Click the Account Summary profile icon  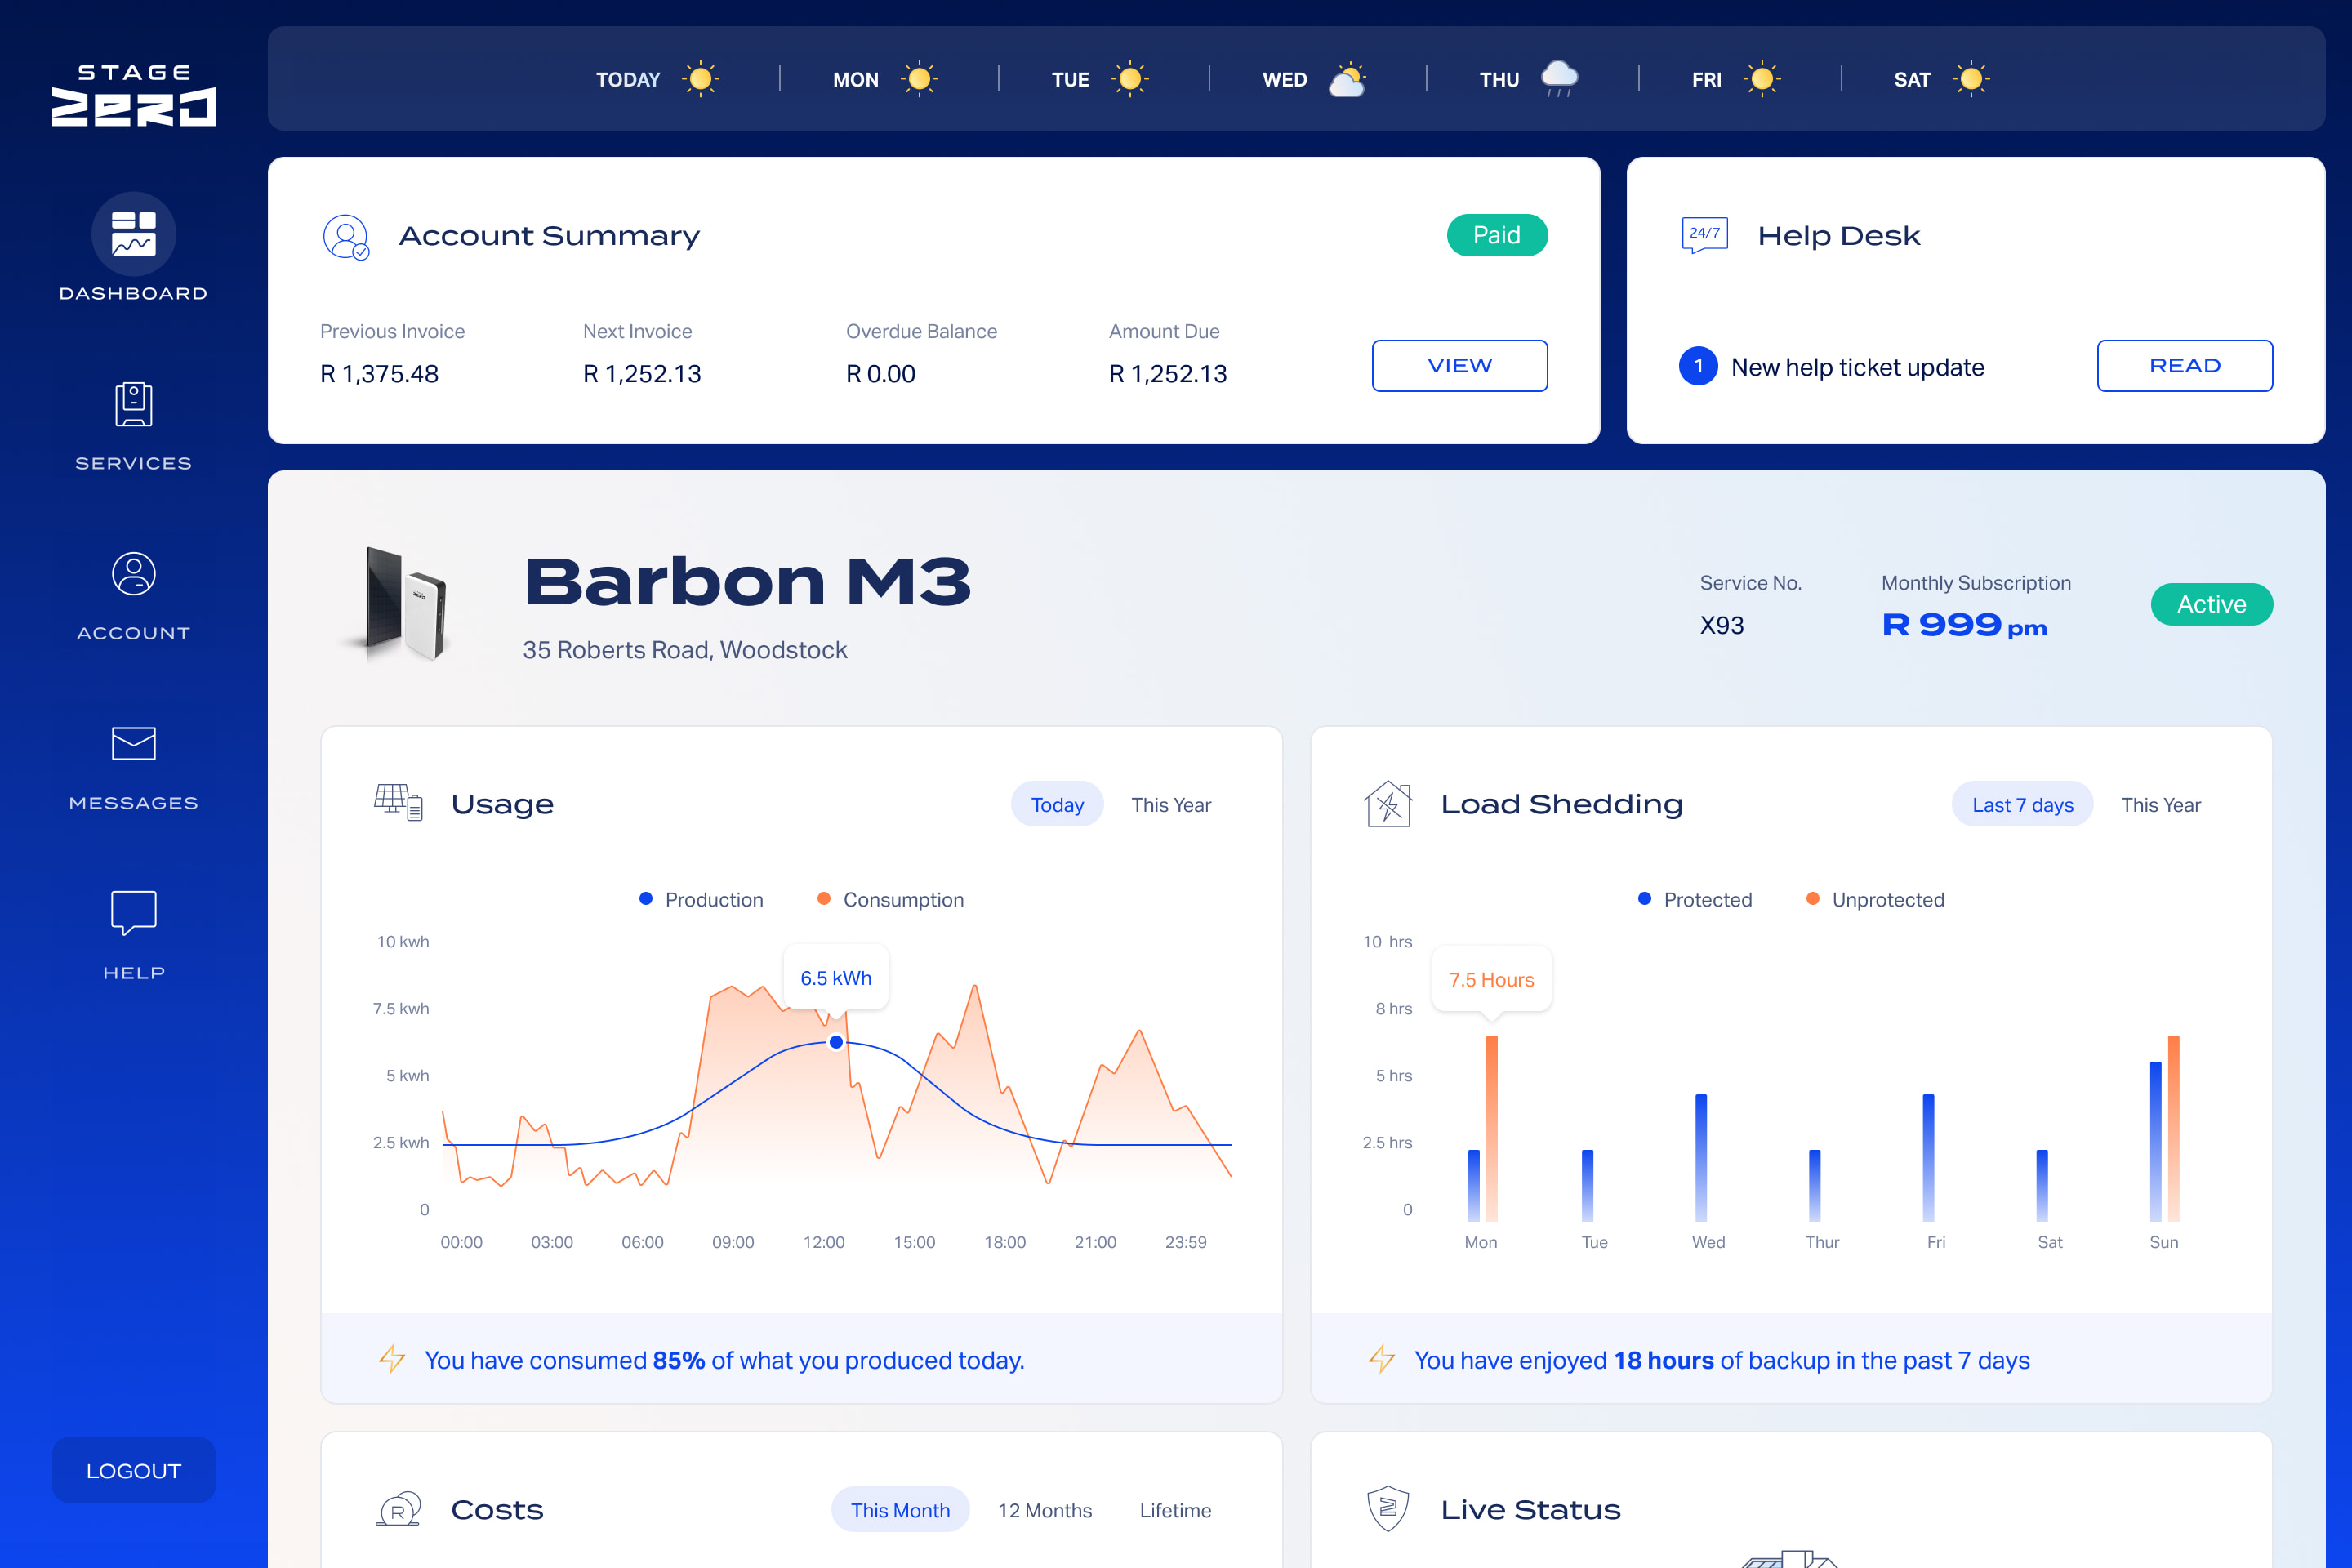tap(346, 237)
